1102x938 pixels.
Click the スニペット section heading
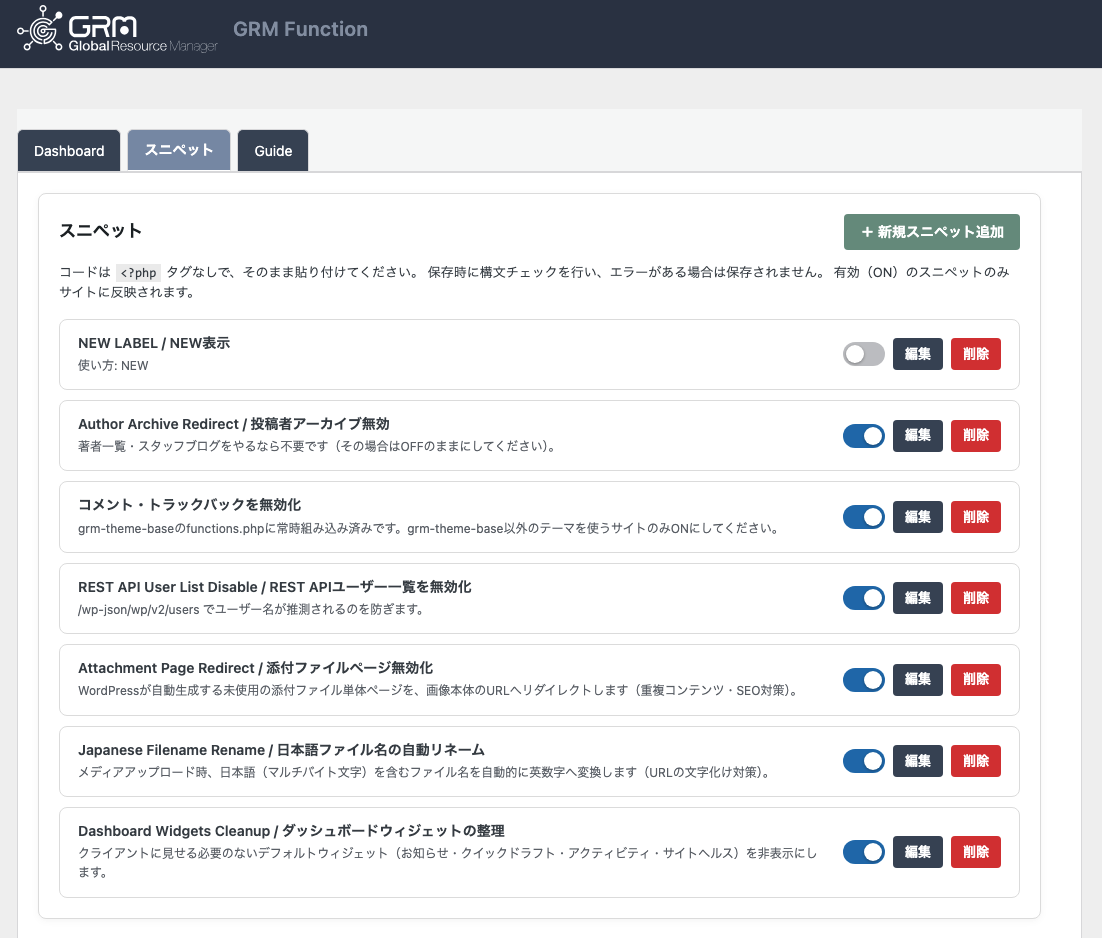tap(101, 230)
